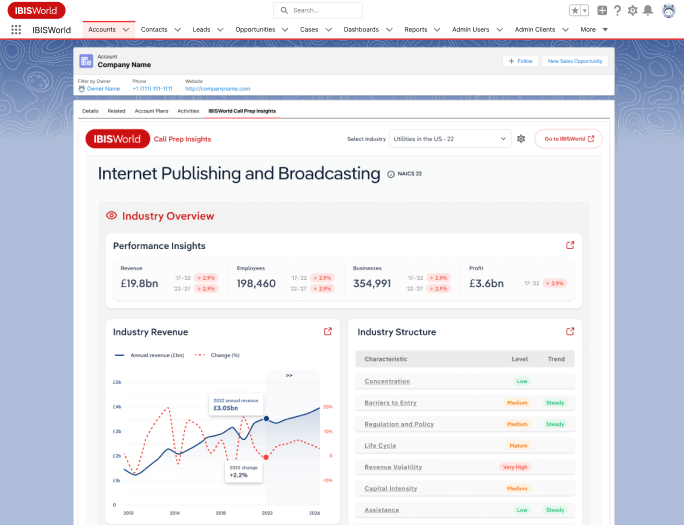684x525 pixels.
Task: Click the Salesforce search field
Action: click(x=341, y=10)
